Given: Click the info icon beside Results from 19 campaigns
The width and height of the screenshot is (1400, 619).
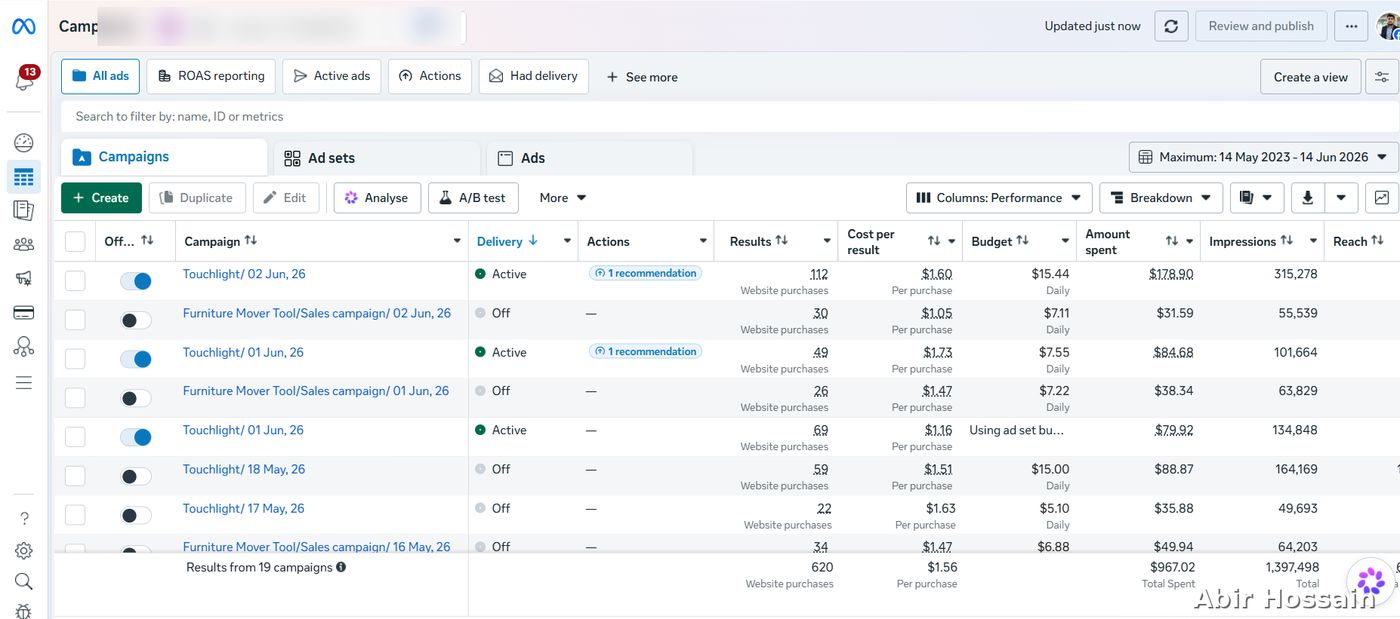Looking at the screenshot, I should [x=341, y=567].
